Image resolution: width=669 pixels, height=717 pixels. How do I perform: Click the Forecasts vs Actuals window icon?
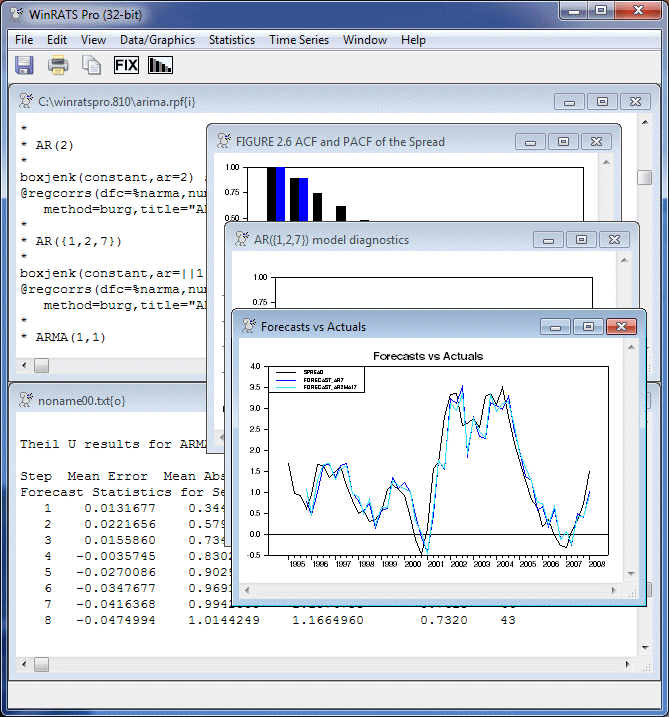pos(248,326)
